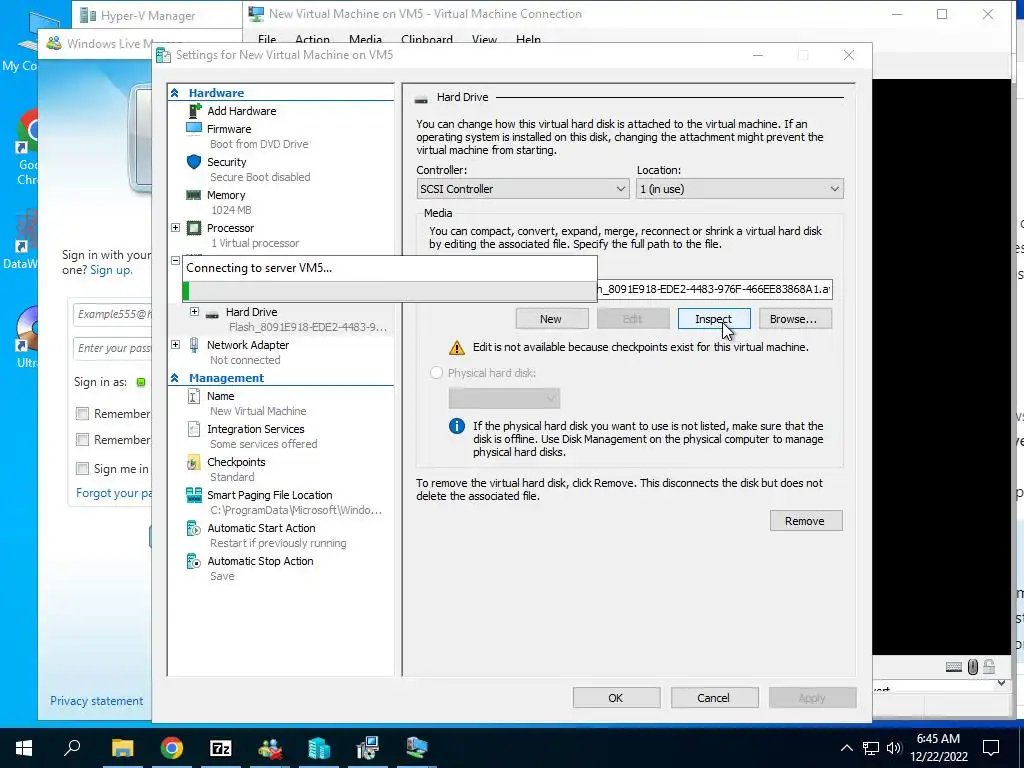Open the notification center icon
The width and height of the screenshot is (1024, 768).
tap(991, 748)
